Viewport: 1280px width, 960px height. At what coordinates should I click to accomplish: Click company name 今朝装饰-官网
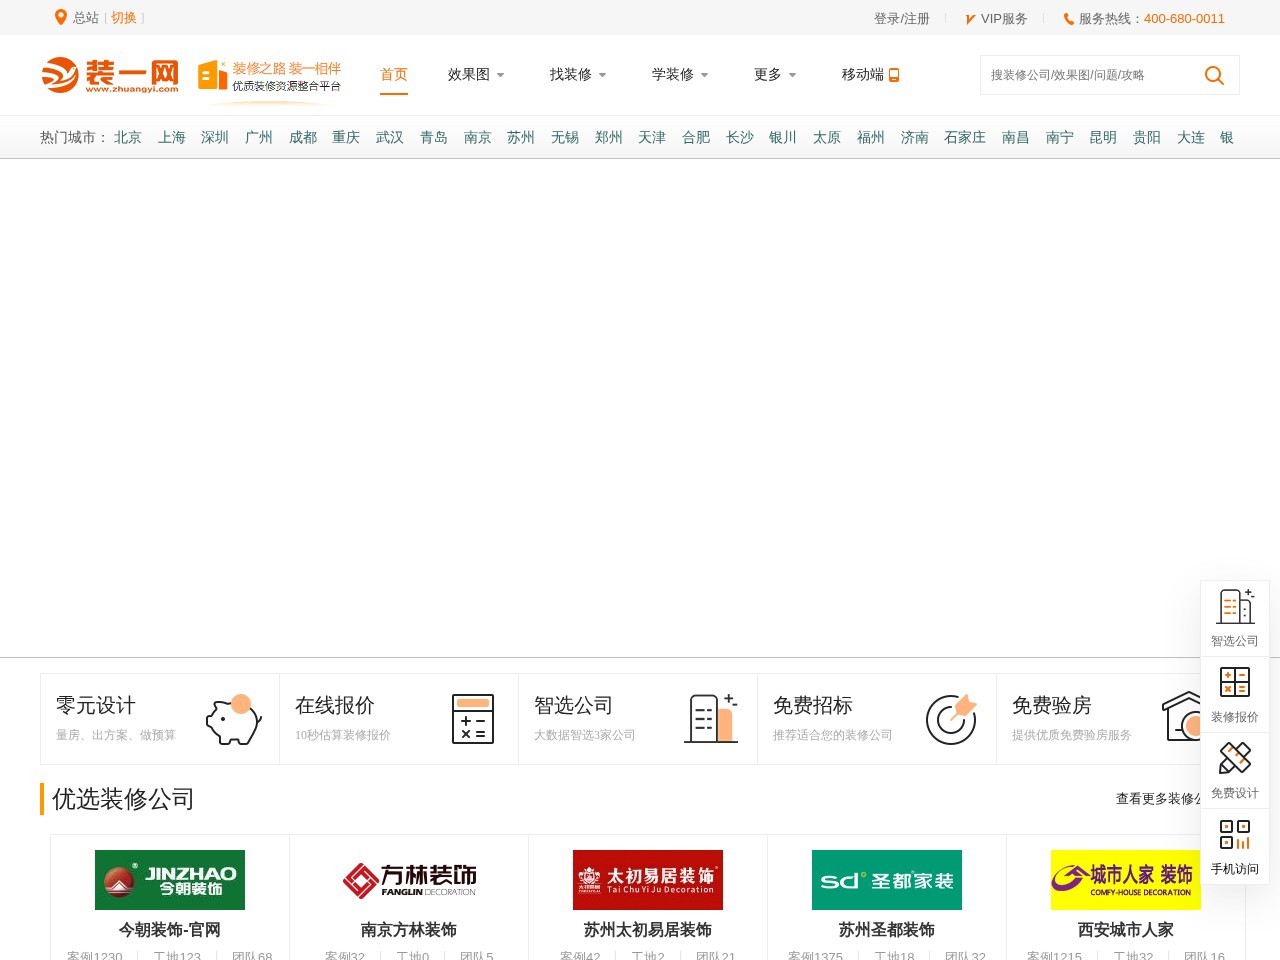(170, 930)
